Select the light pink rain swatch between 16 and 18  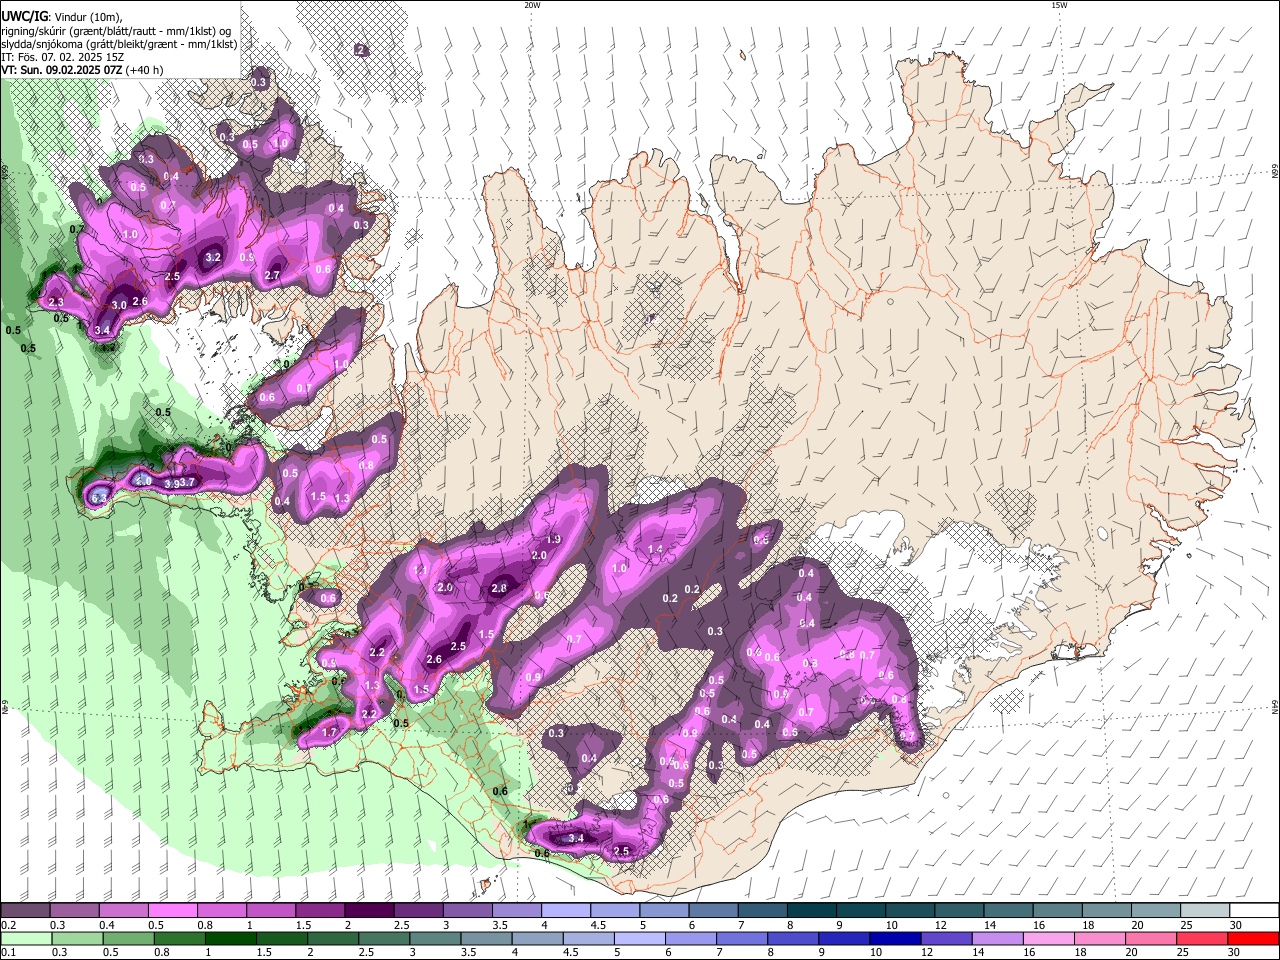(1048, 938)
